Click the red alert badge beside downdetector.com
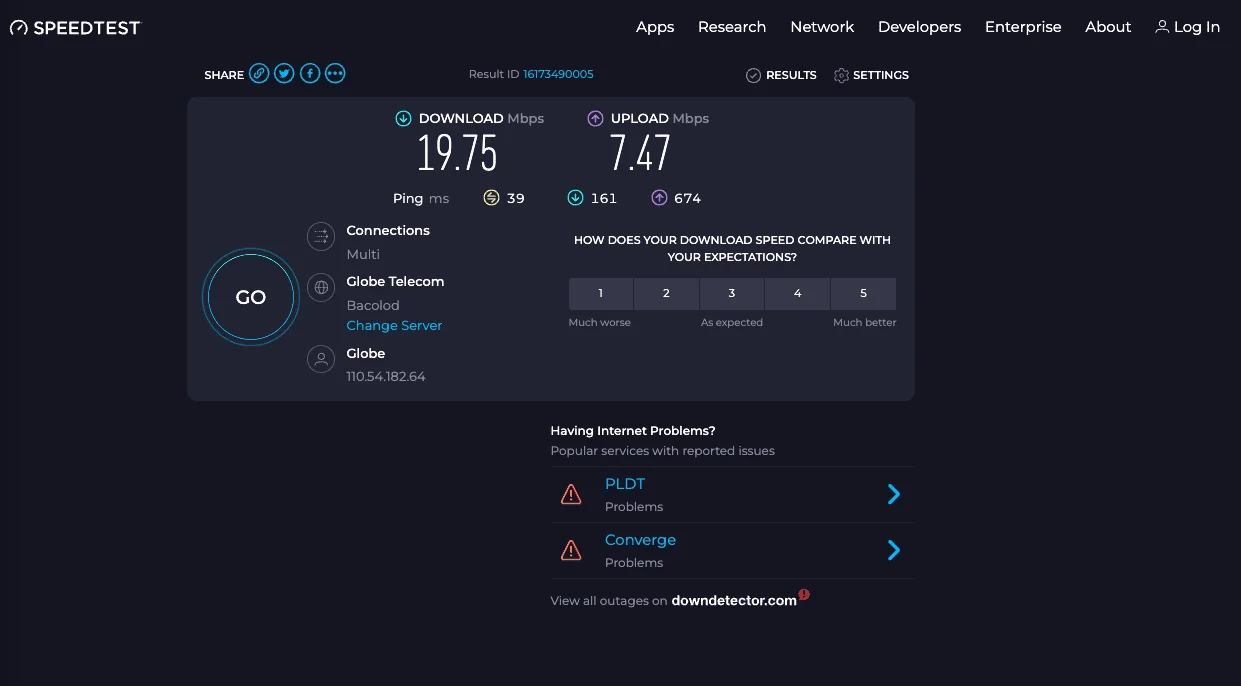Viewport: 1241px width, 686px height. point(804,595)
